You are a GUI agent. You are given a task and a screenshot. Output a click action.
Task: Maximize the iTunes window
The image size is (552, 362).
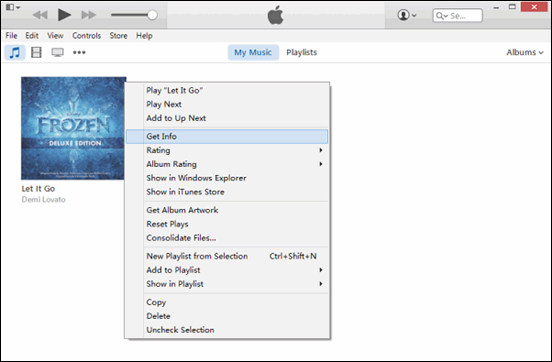tap(512, 7)
